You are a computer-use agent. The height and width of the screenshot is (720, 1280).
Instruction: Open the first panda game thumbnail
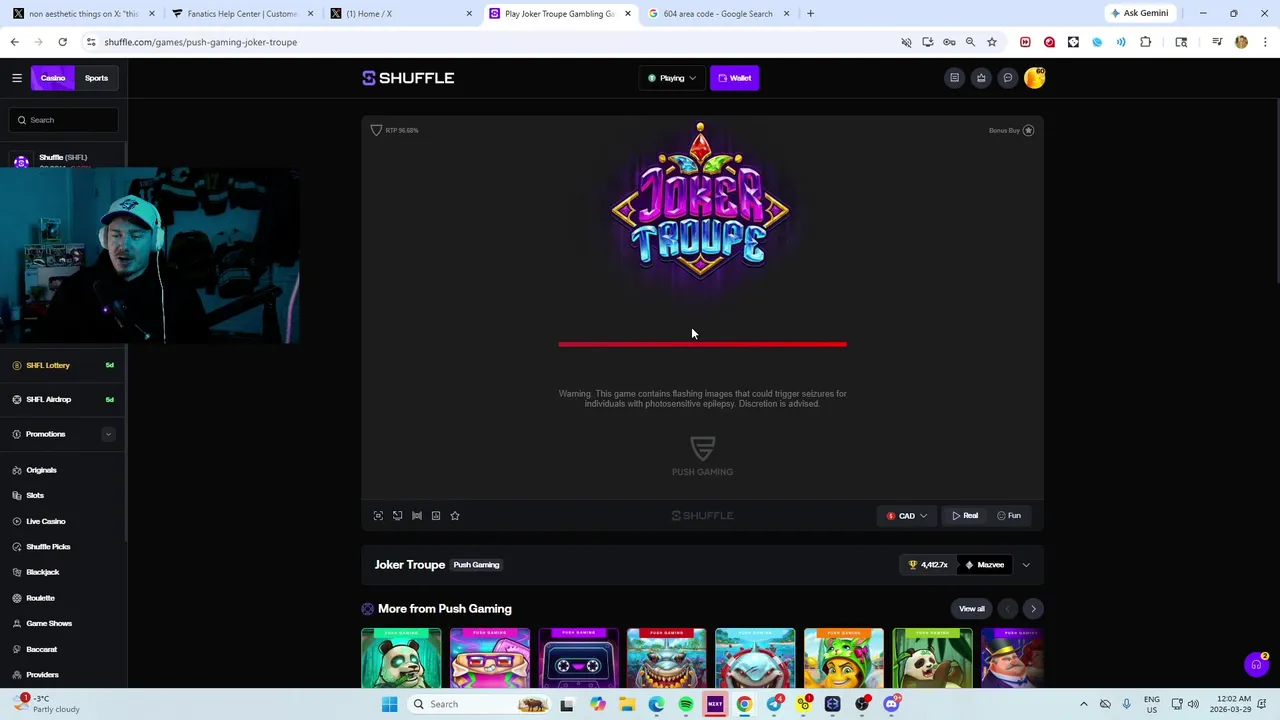pyautogui.click(x=401, y=659)
